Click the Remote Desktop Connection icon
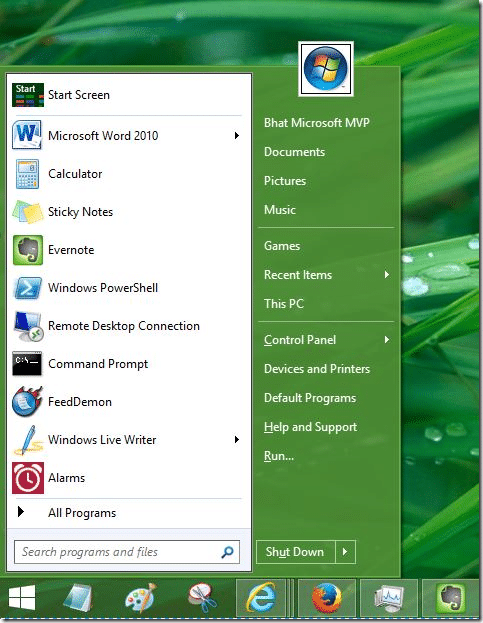This screenshot has width=483, height=623. click(27, 326)
